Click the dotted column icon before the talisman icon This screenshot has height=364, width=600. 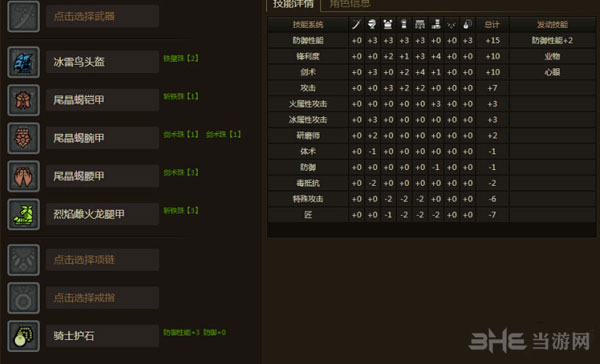(452, 25)
